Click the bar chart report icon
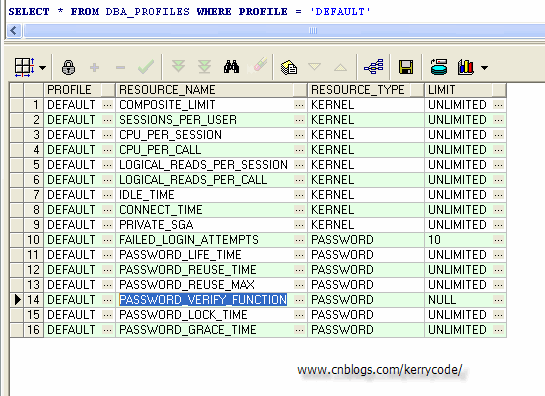The height and width of the screenshot is (396, 545). point(466,67)
